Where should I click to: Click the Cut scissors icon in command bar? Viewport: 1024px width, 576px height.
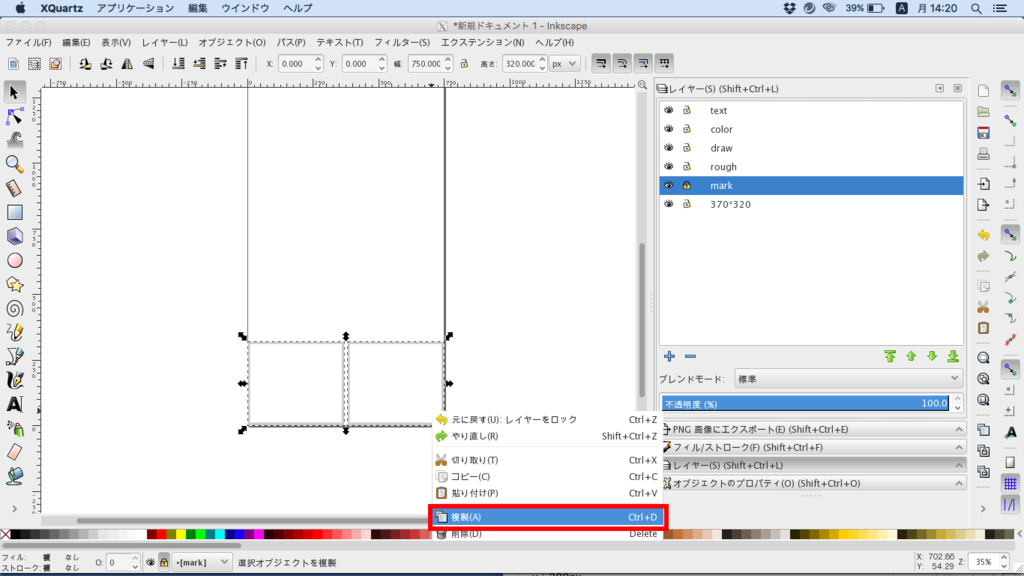(984, 307)
